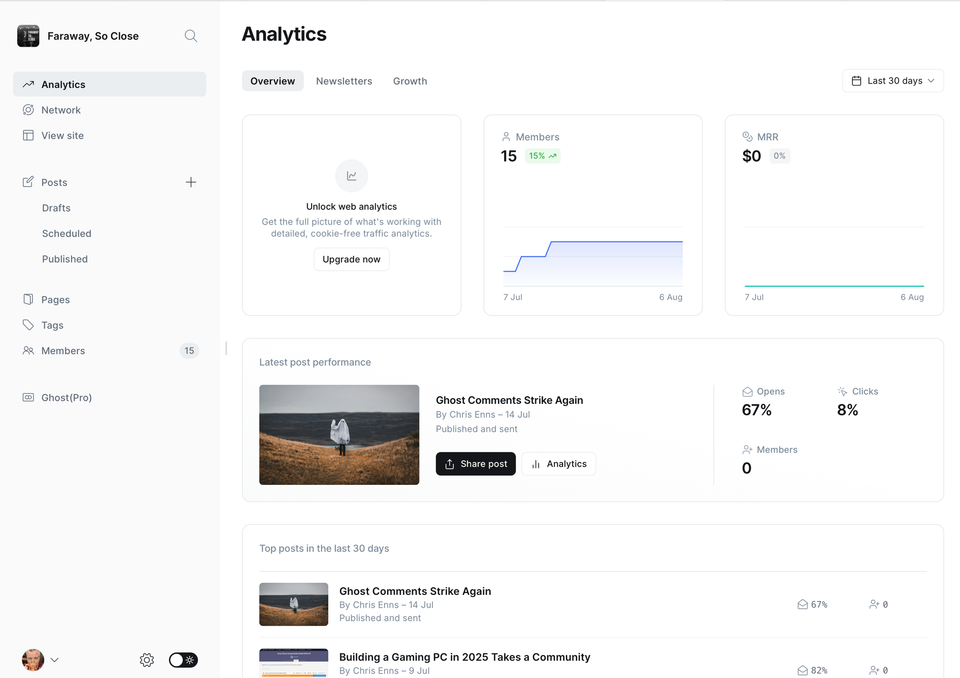This screenshot has height=678, width=960.
Task: Open the Last 30 days date dropdown
Action: pos(891,80)
